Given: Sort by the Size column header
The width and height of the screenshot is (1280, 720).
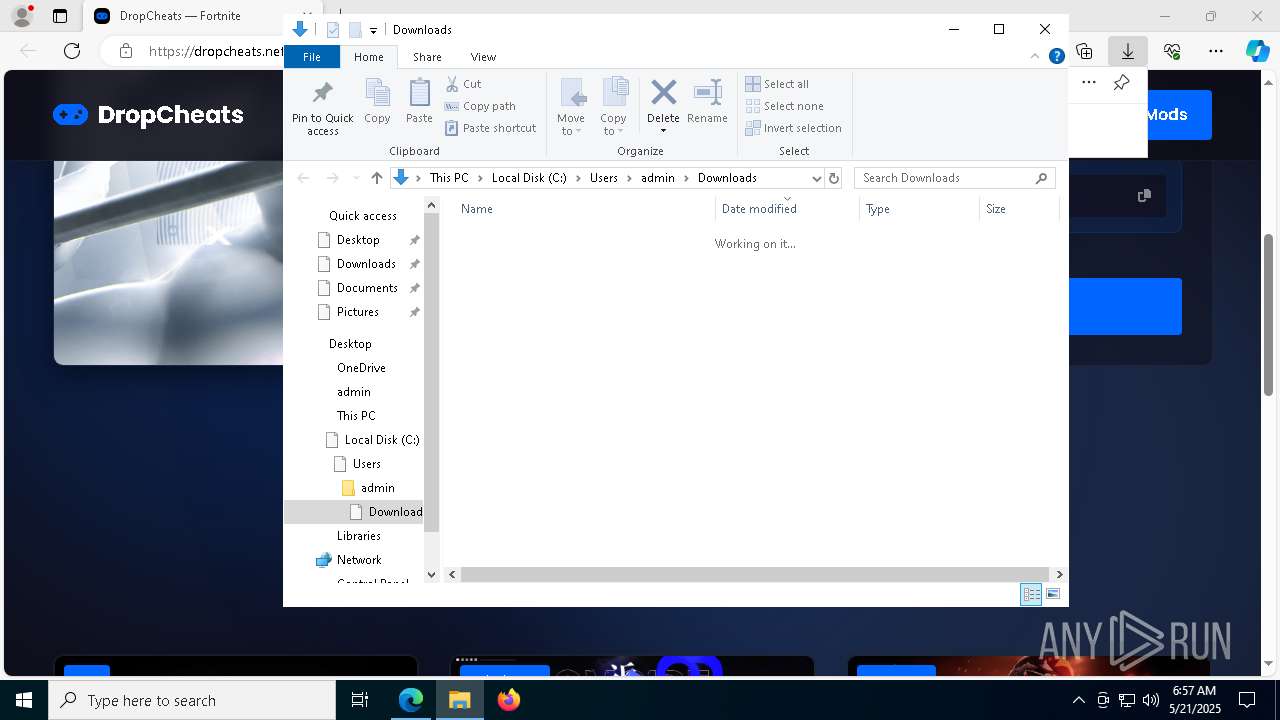Looking at the screenshot, I should click(x=1019, y=209).
